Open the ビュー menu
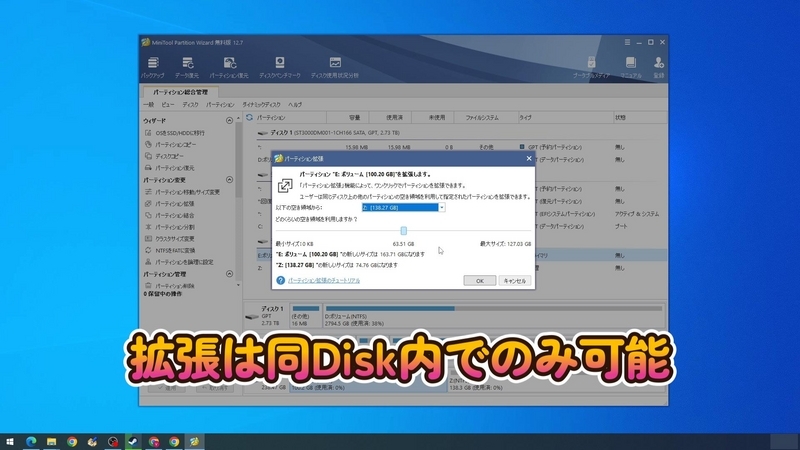The height and width of the screenshot is (450, 800). click(168, 105)
